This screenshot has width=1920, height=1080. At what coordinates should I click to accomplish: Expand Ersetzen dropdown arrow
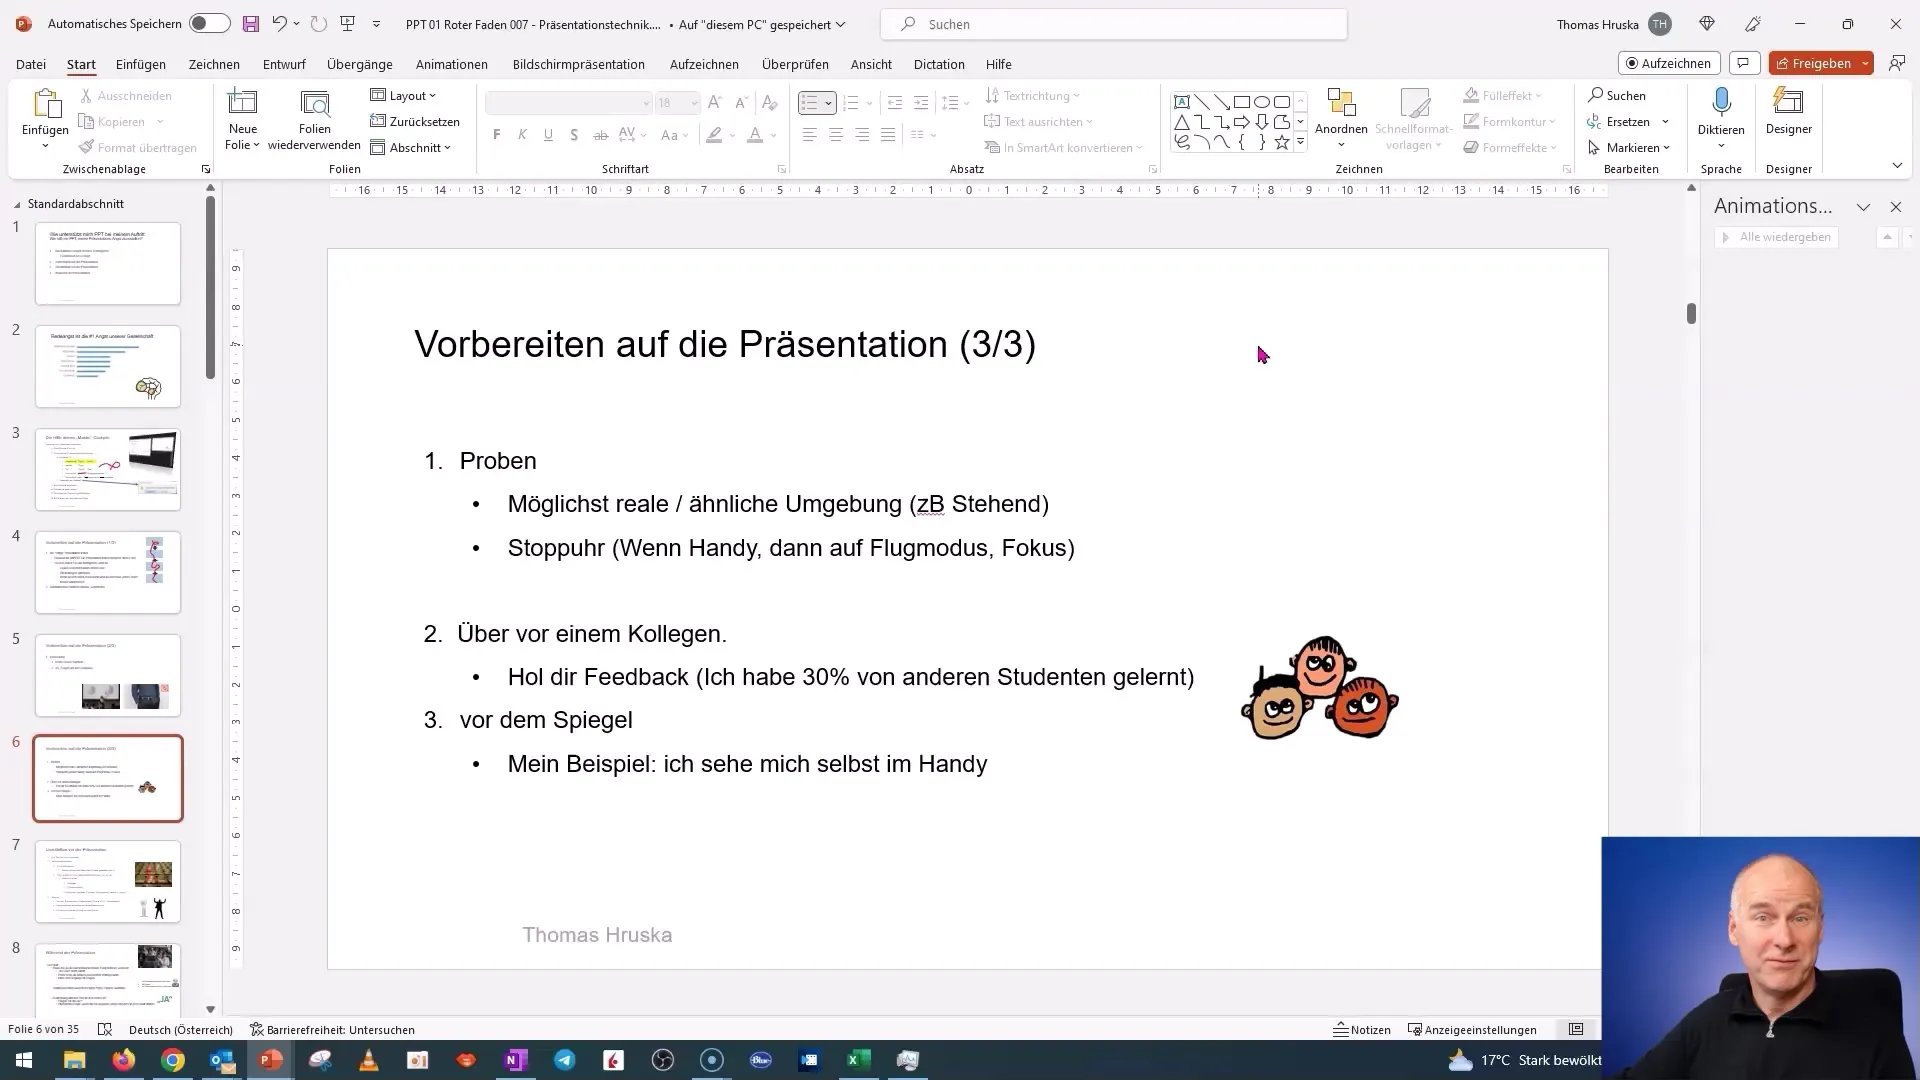coord(1665,122)
